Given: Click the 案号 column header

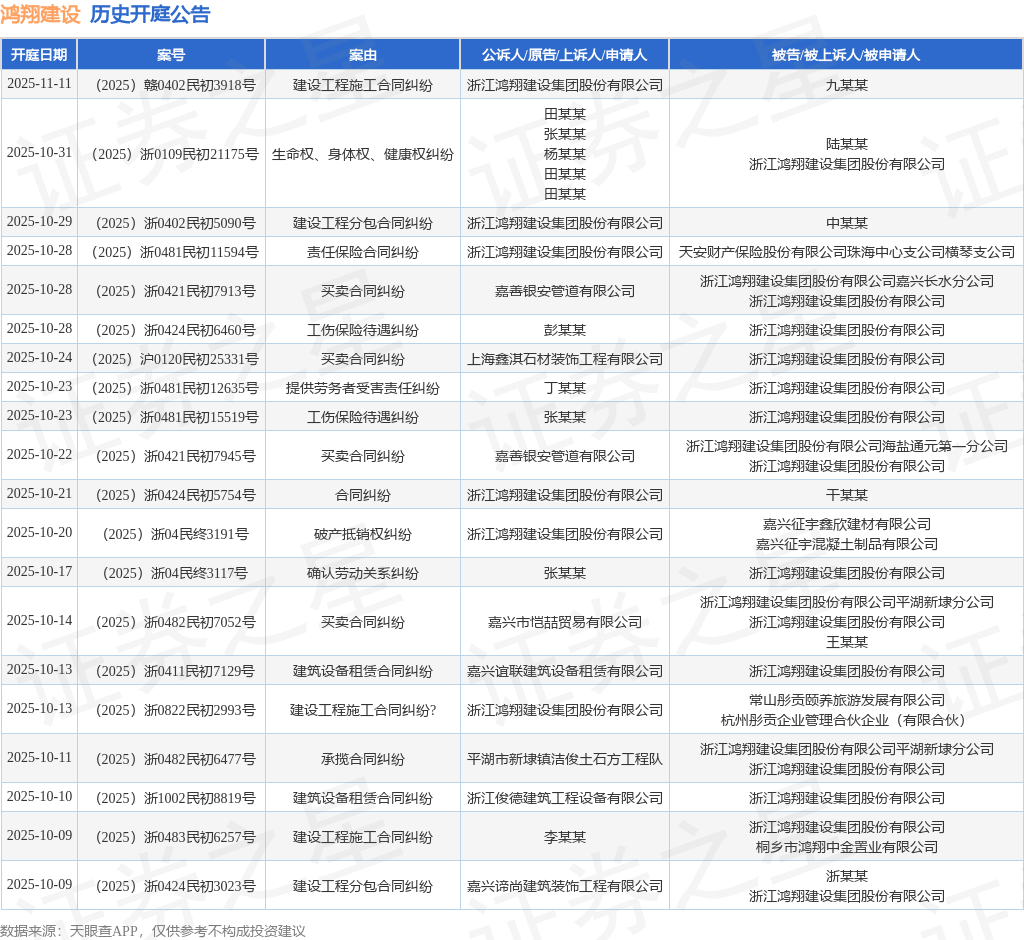Looking at the screenshot, I should (x=171, y=55).
